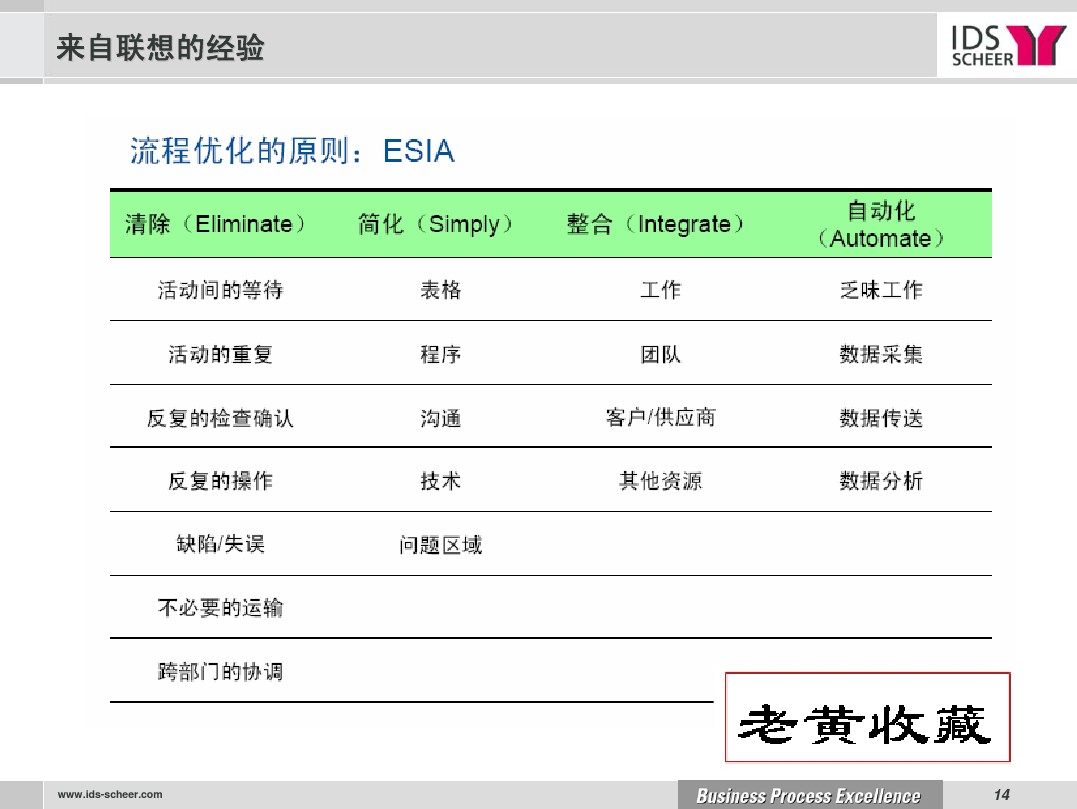Select the heading 流程优化的原则：ESIA
This screenshot has height=809, width=1077.
pyautogui.click(x=293, y=151)
